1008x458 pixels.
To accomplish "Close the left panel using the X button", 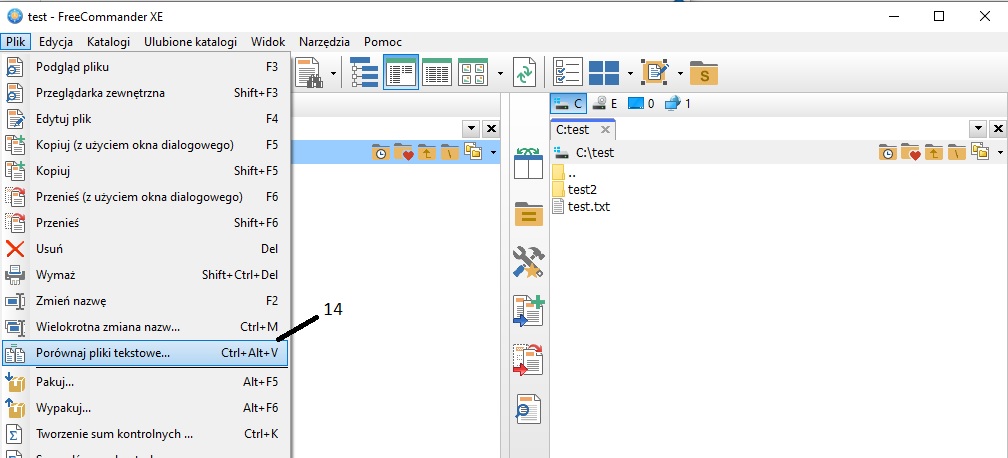I will (491, 129).
